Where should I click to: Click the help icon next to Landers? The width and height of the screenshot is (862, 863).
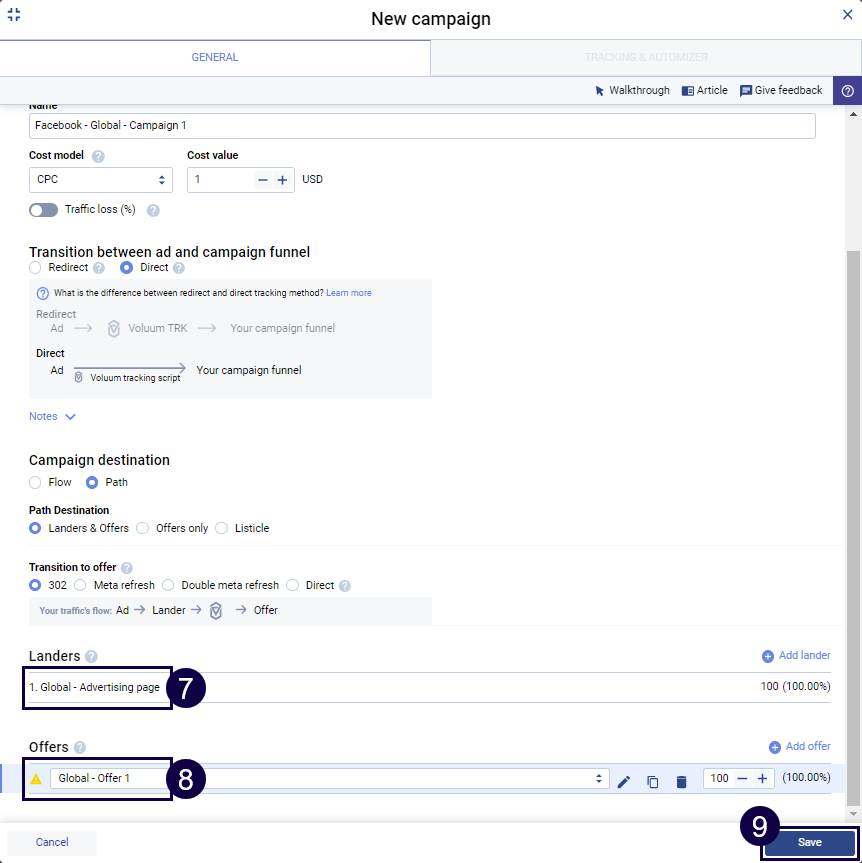pos(91,656)
